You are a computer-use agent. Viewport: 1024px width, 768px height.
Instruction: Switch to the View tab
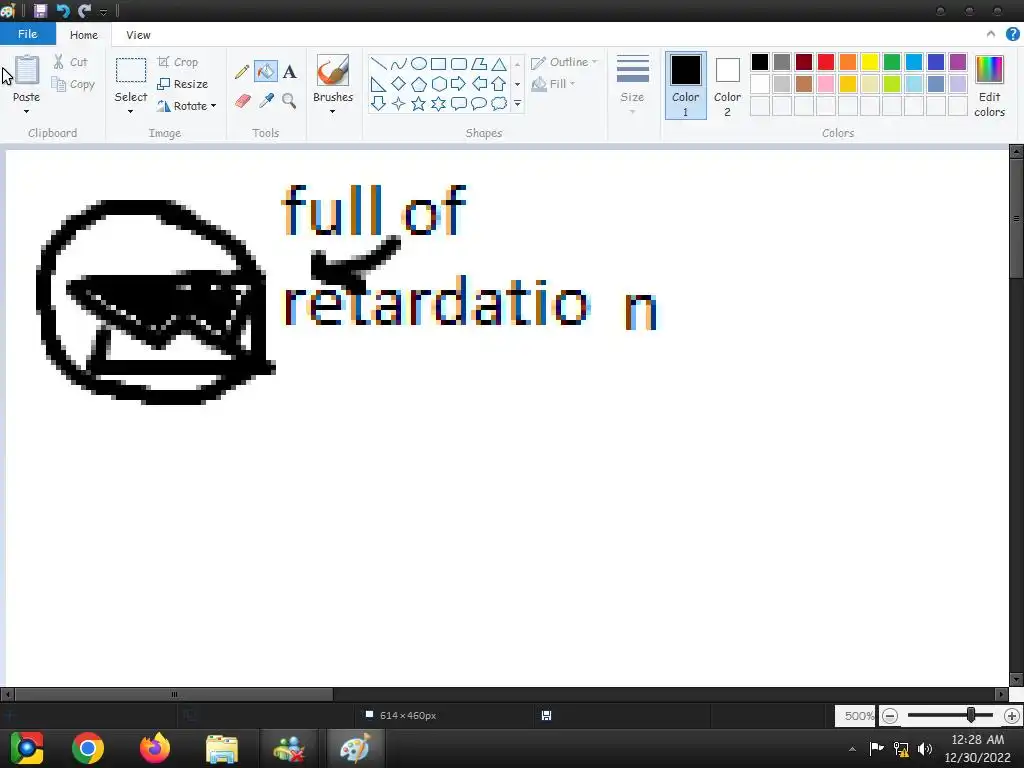click(138, 35)
